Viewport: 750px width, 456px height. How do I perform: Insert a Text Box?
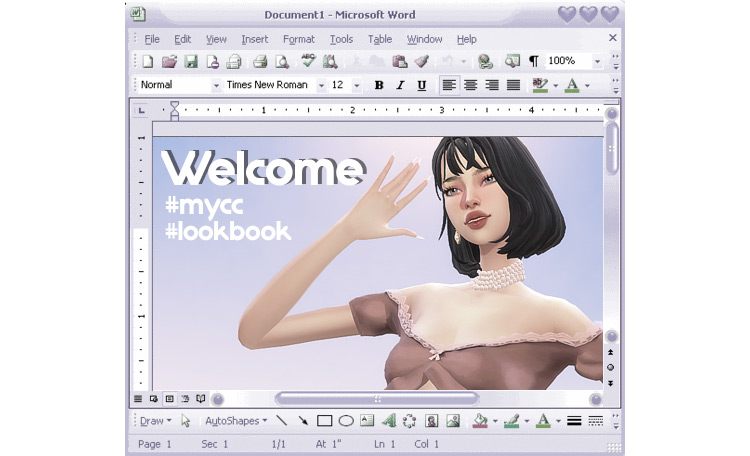[x=367, y=421]
